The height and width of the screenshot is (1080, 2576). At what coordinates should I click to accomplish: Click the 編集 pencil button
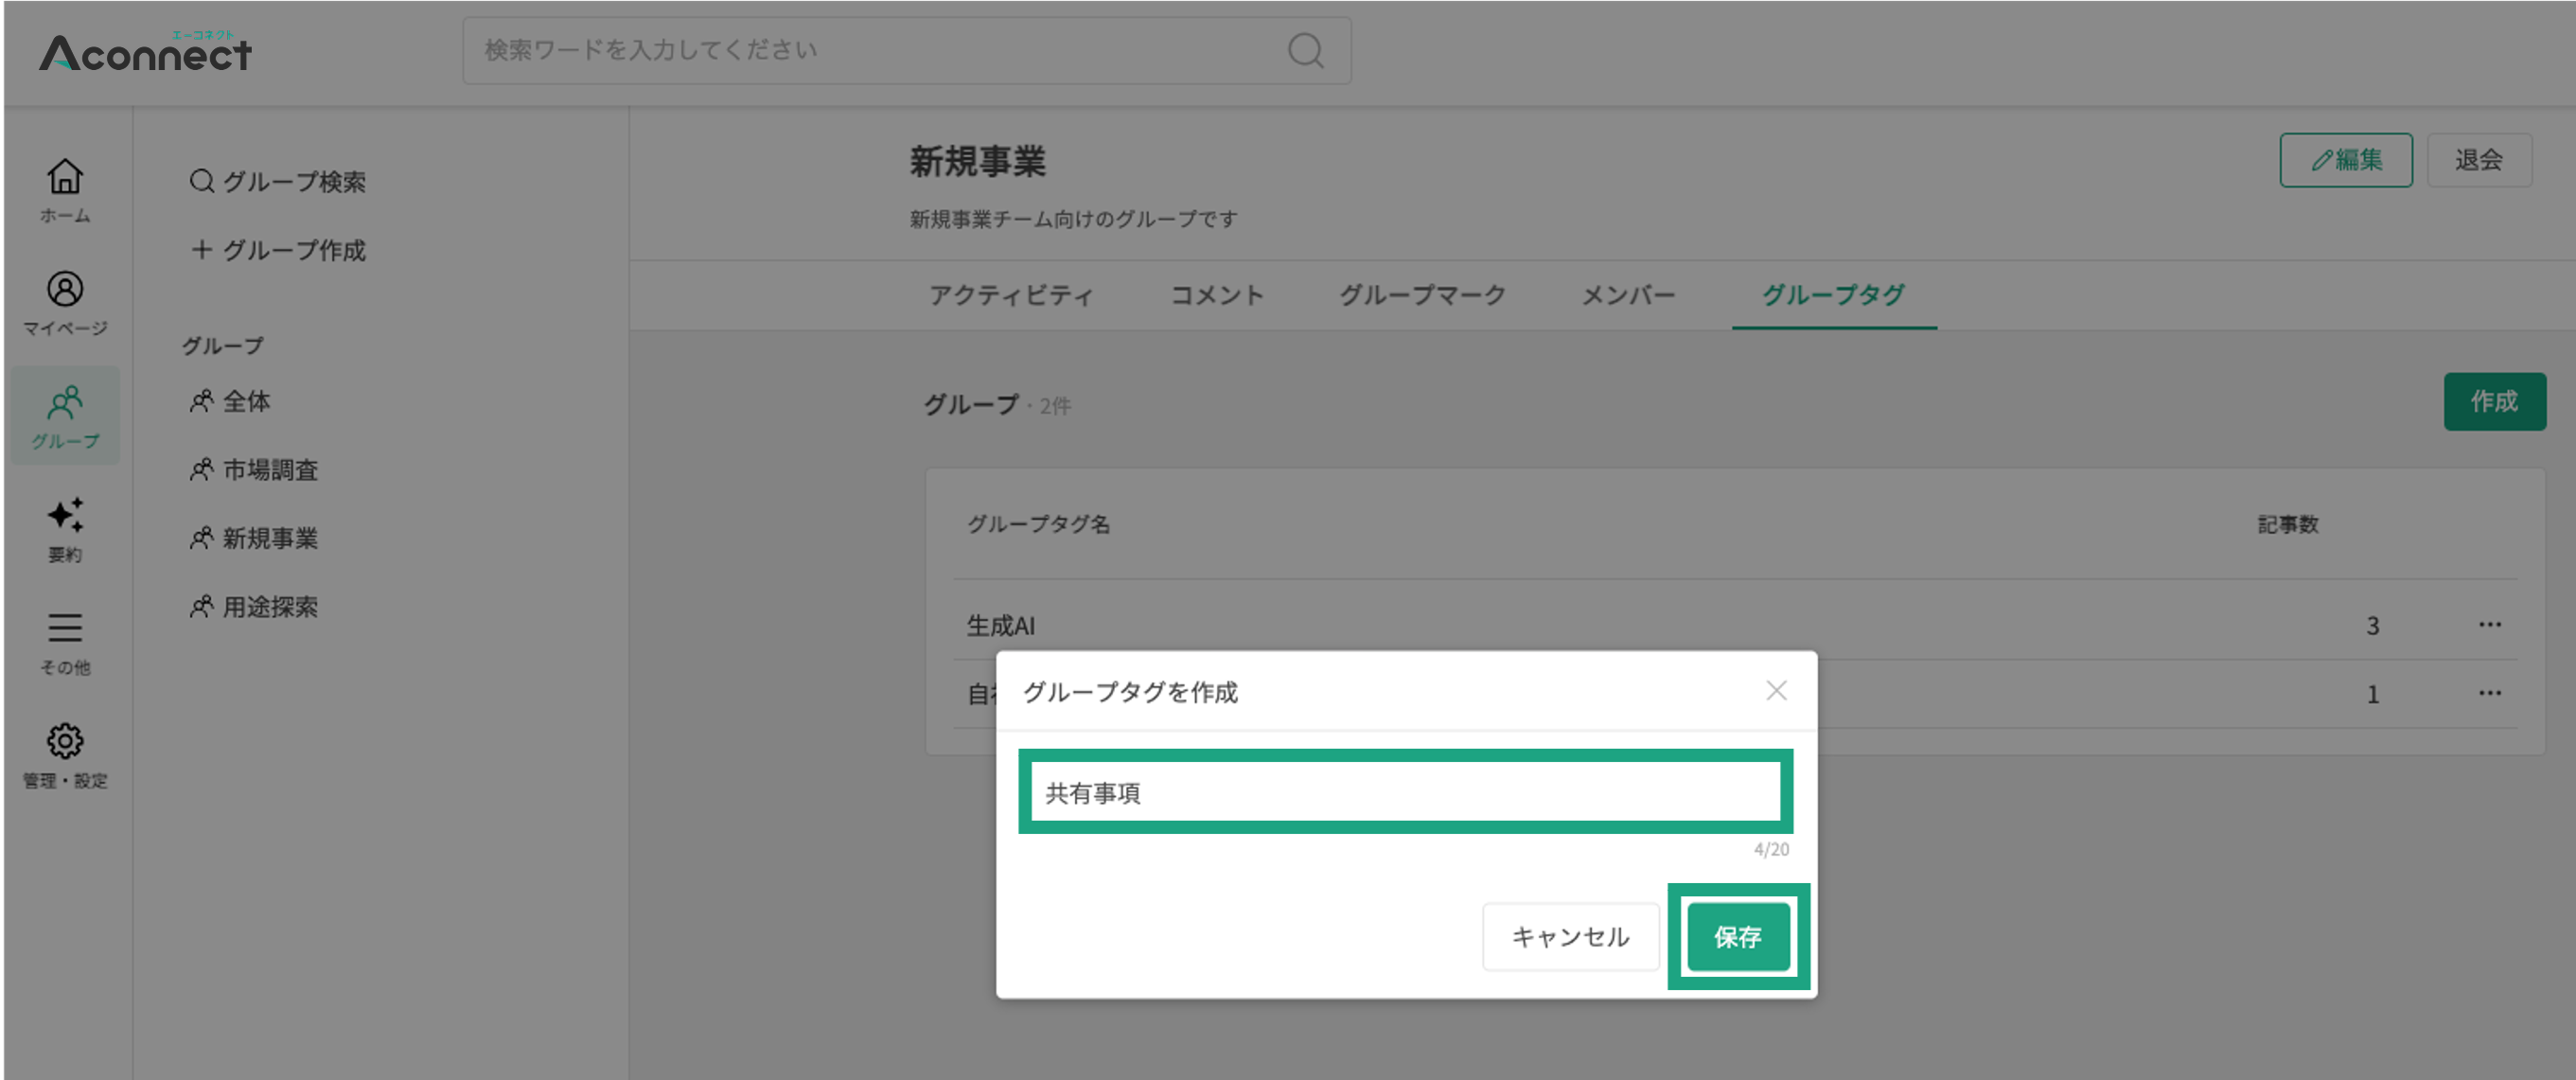(2345, 160)
